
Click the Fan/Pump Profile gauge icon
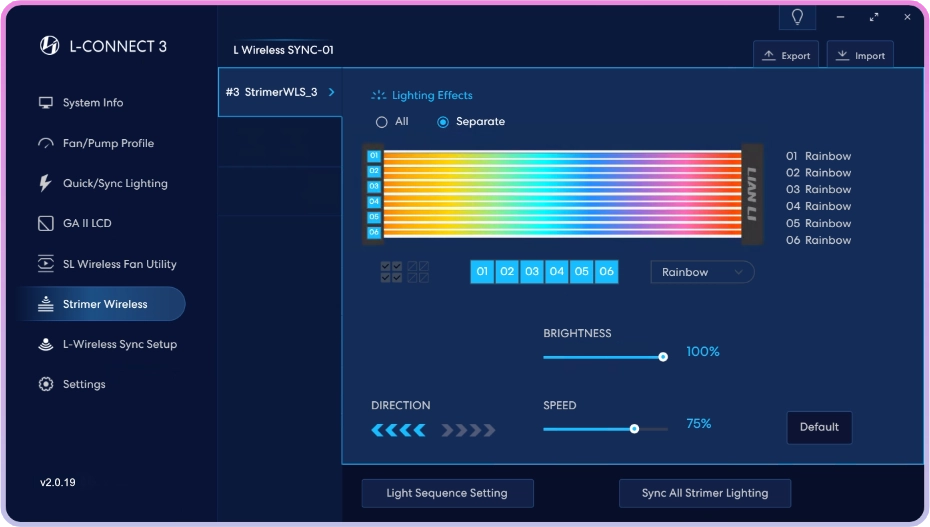pos(45,143)
